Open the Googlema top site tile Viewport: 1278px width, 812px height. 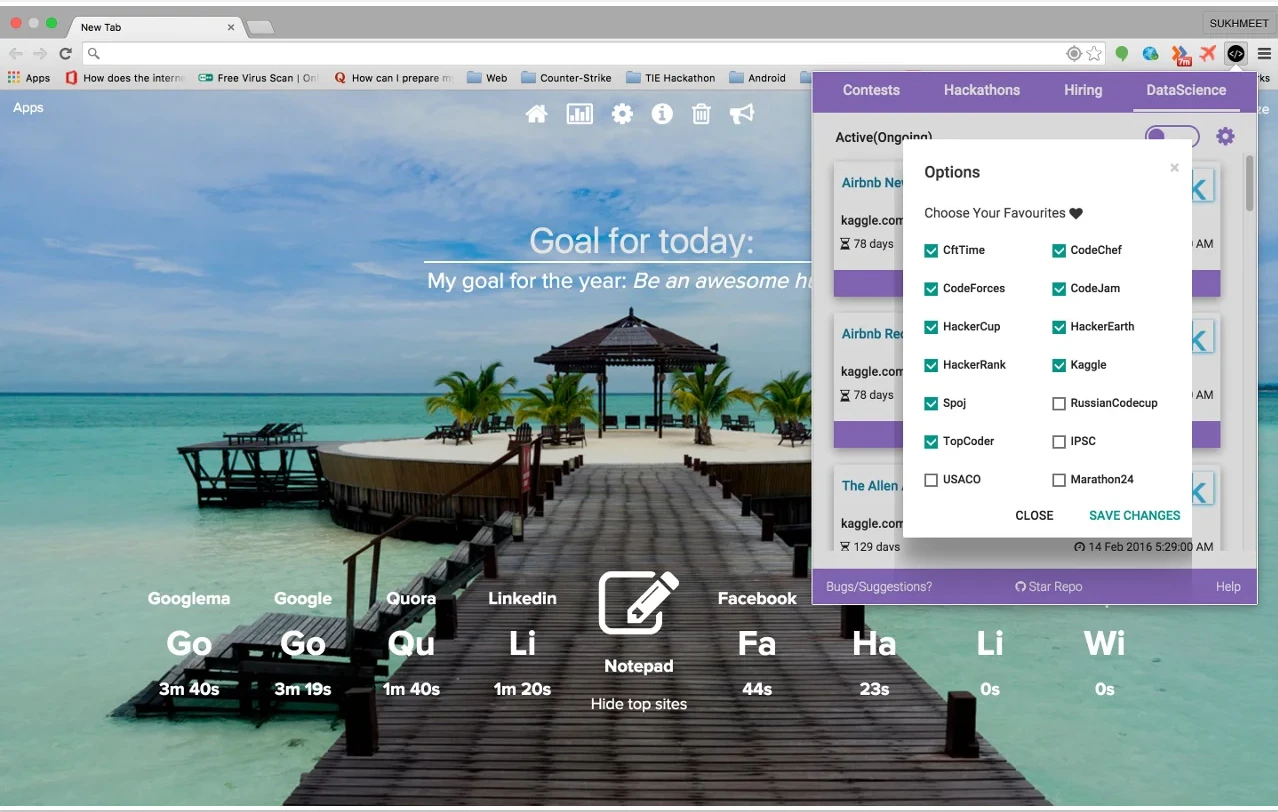pyautogui.click(x=189, y=642)
